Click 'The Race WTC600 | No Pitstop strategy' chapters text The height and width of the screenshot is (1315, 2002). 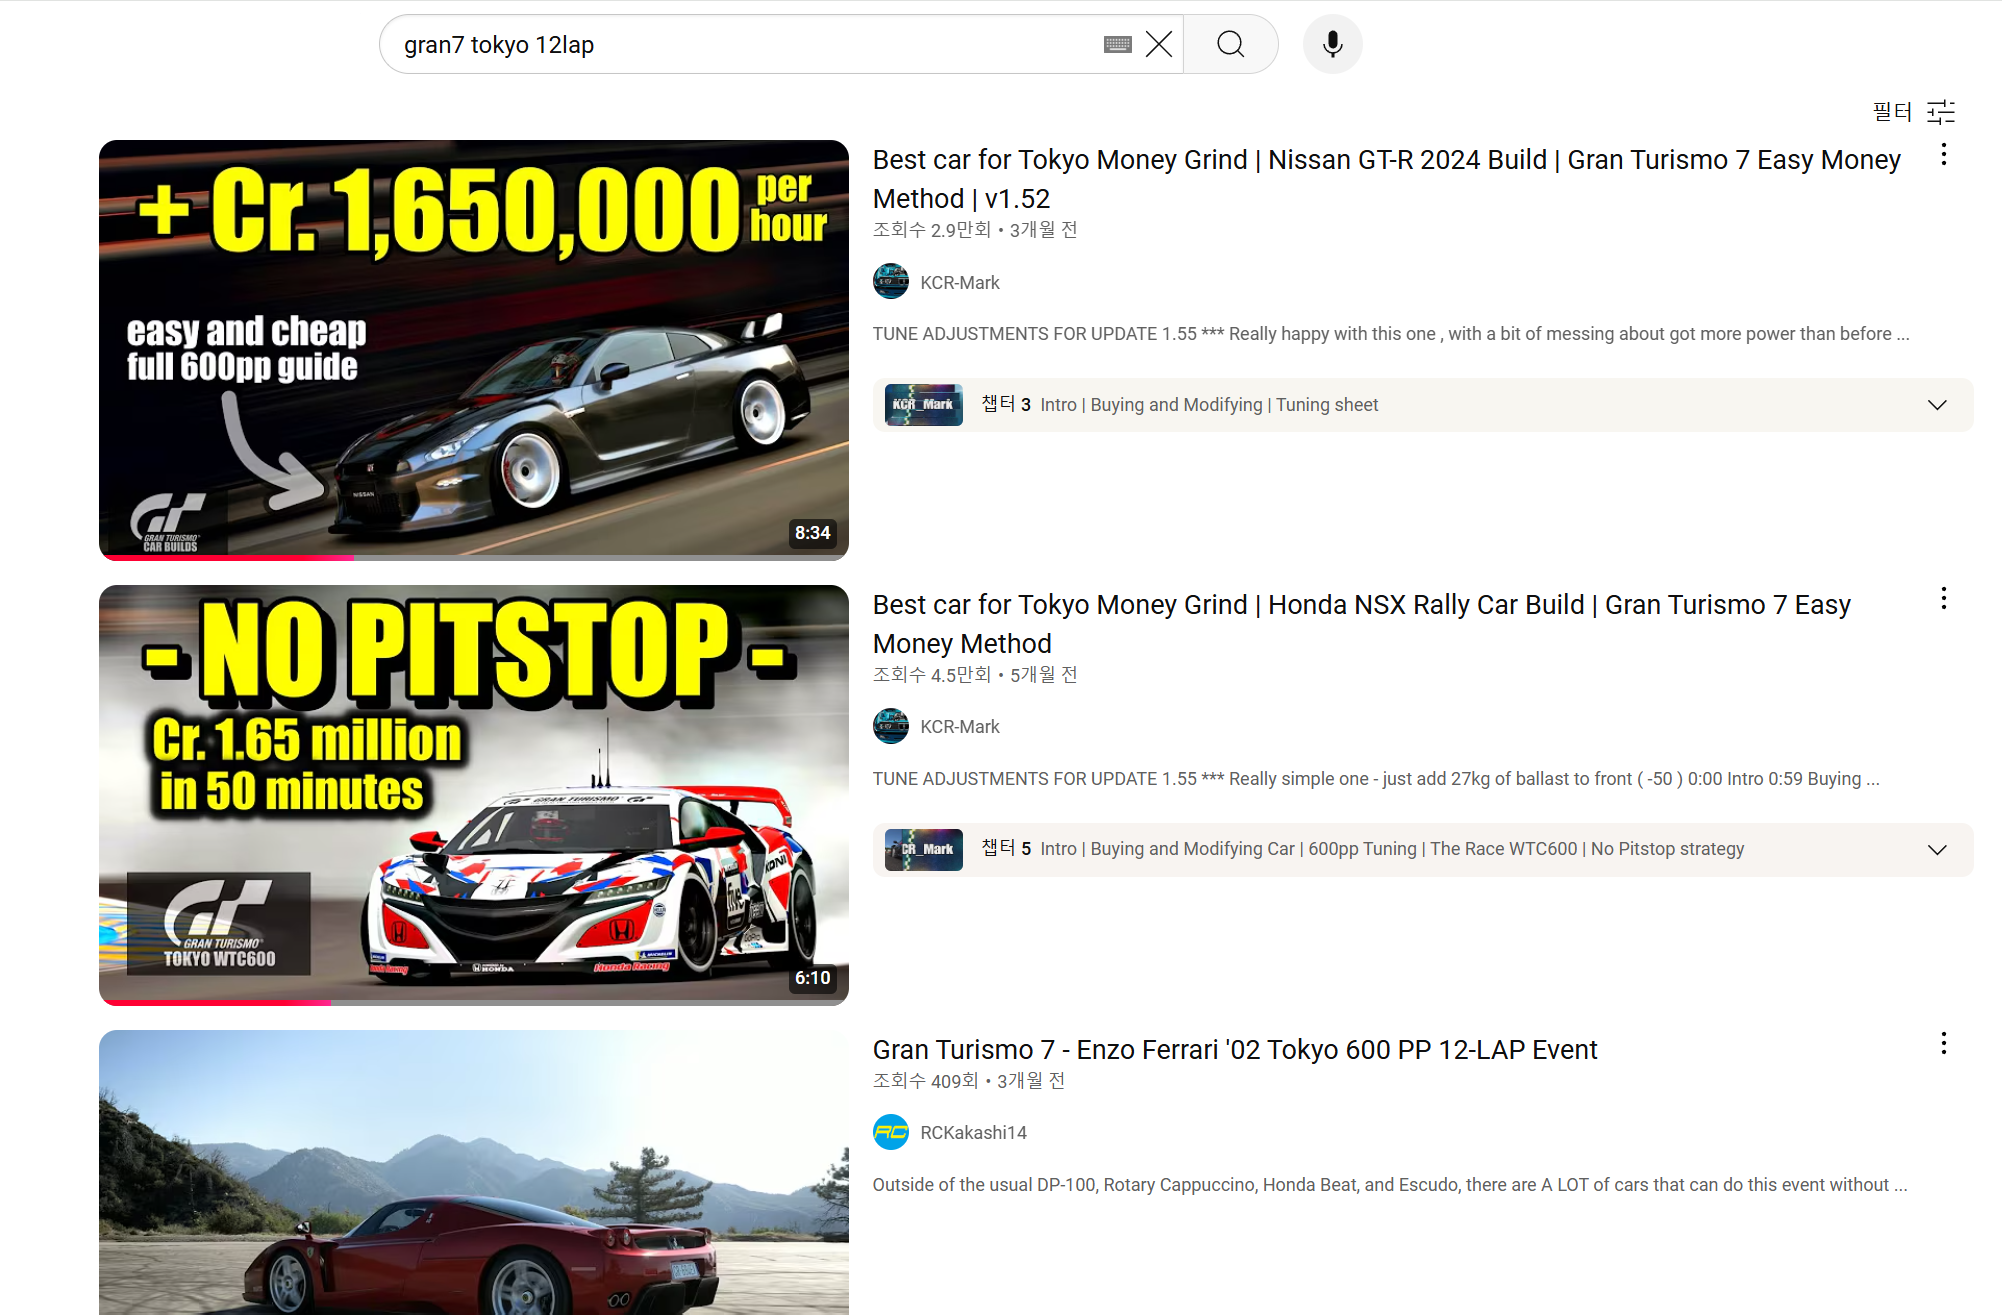[x=1587, y=849]
